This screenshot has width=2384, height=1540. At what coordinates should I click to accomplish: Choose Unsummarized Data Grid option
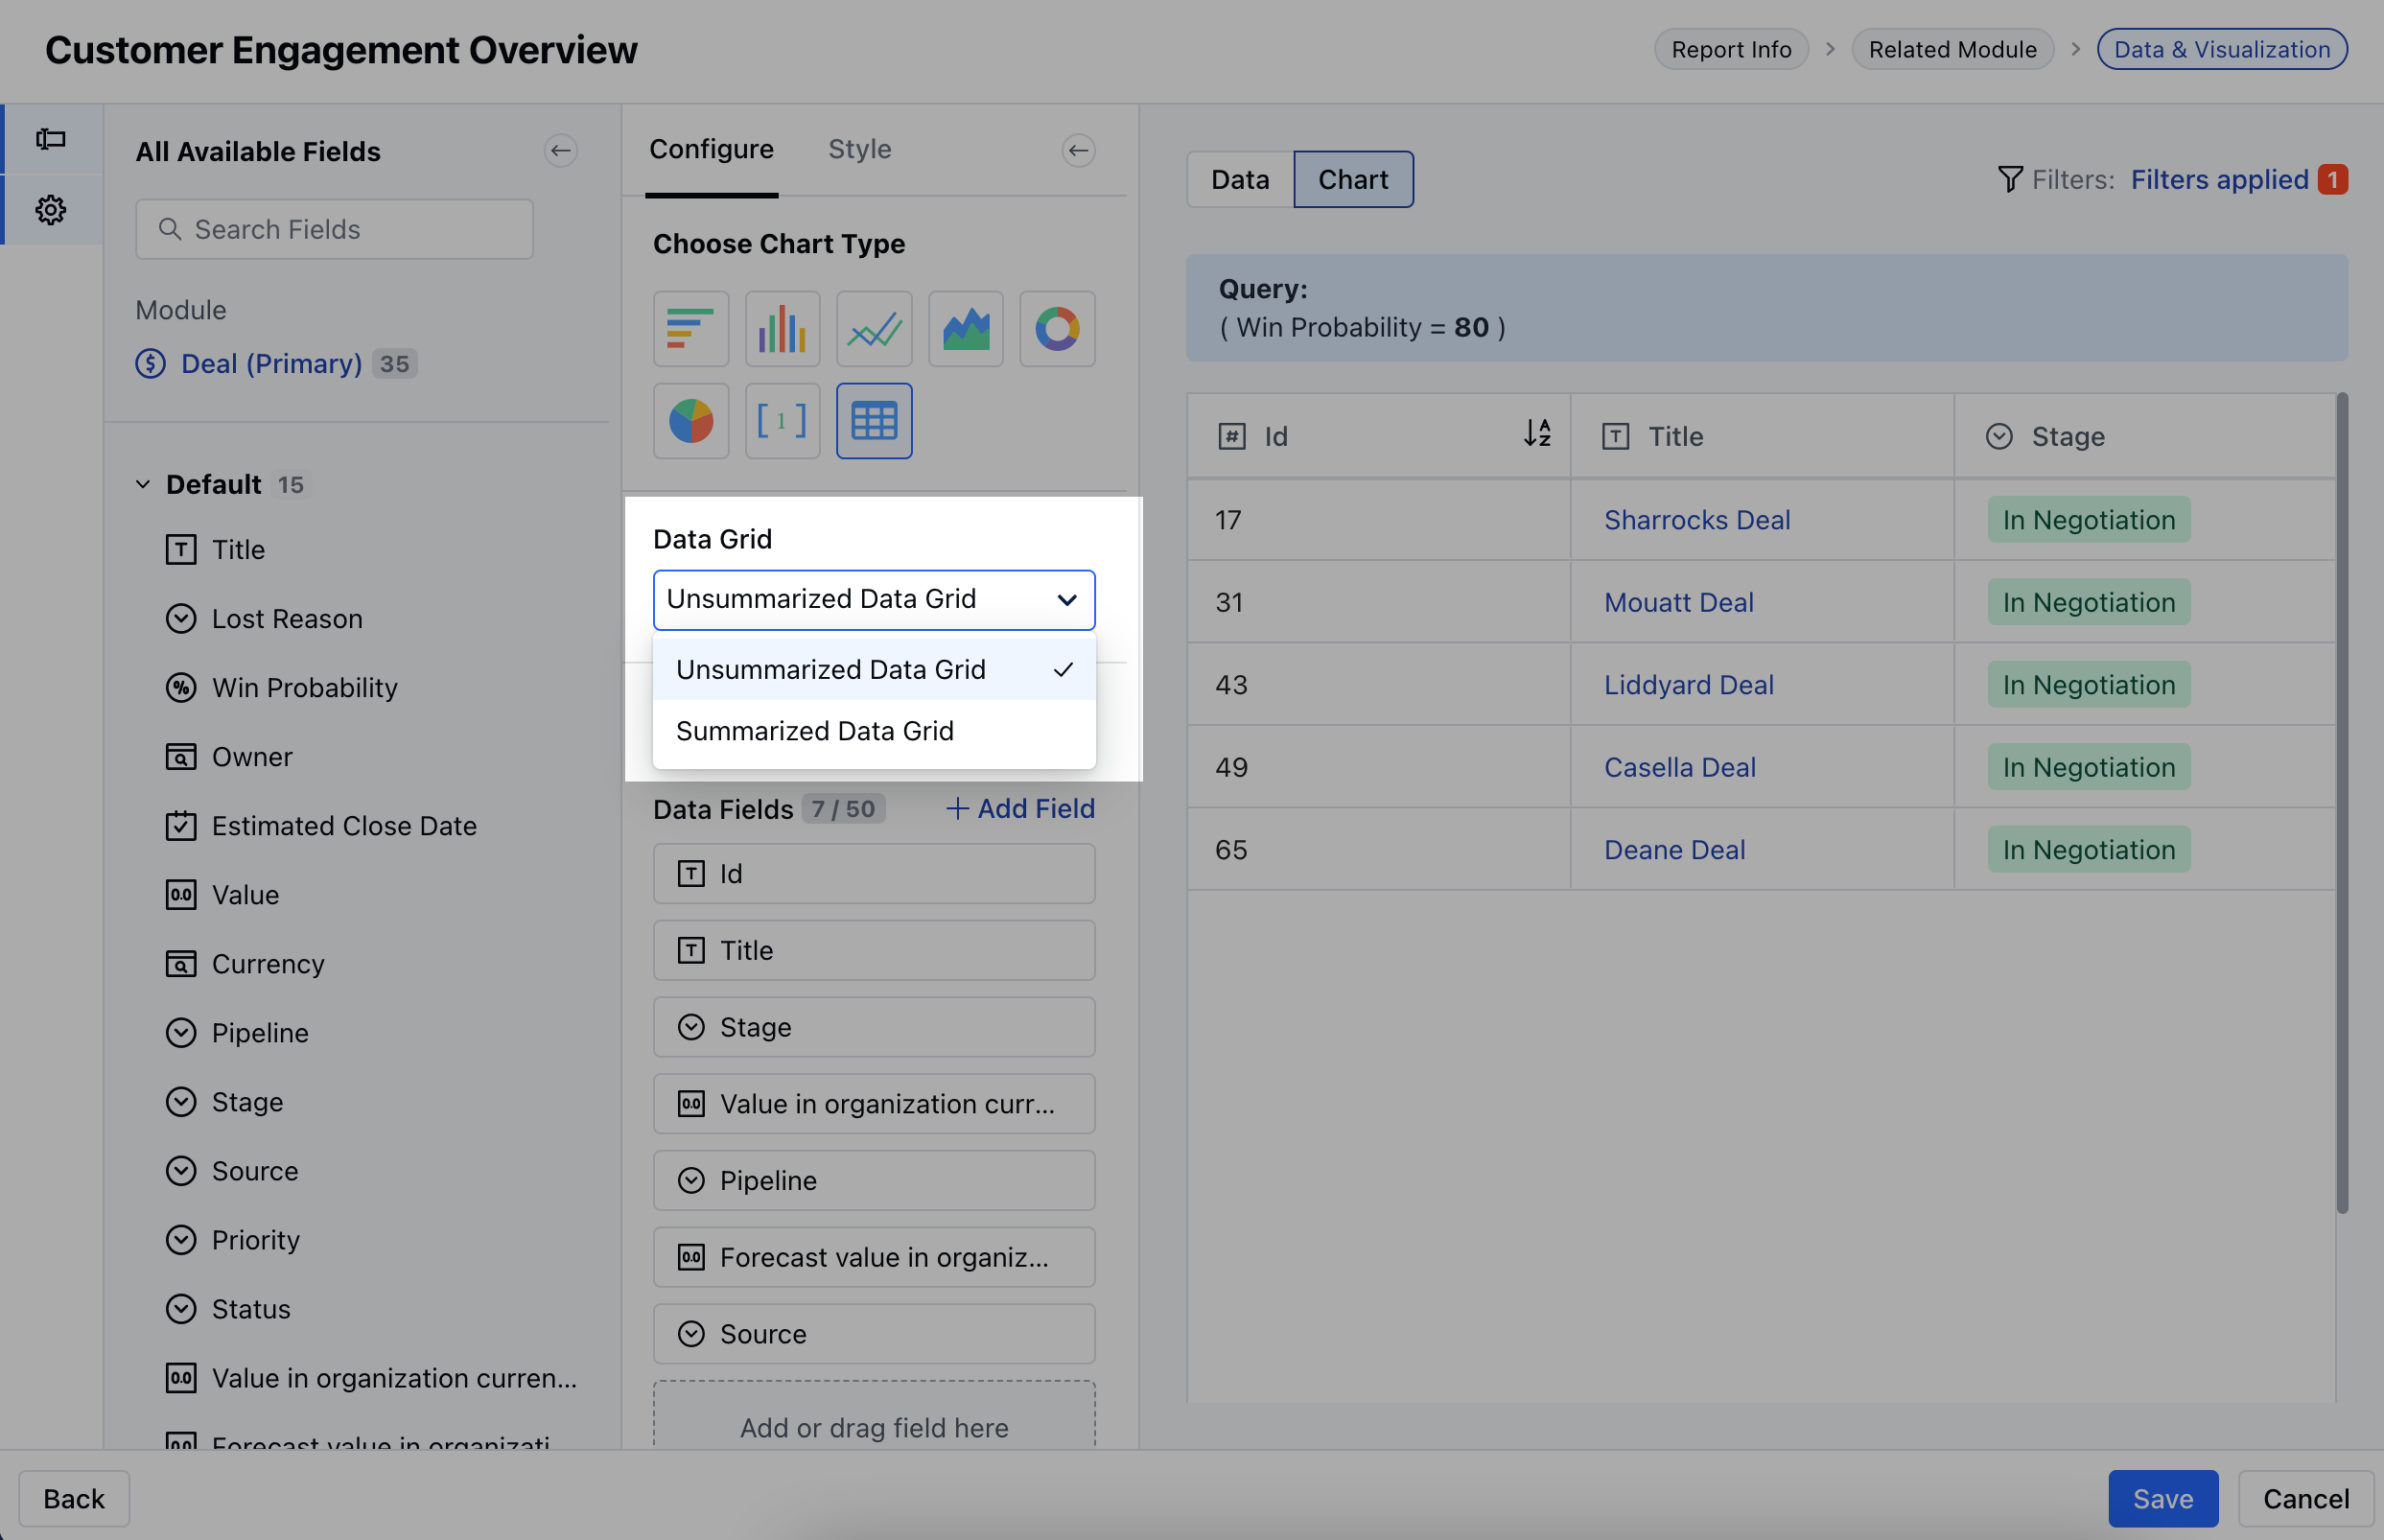[x=874, y=670]
